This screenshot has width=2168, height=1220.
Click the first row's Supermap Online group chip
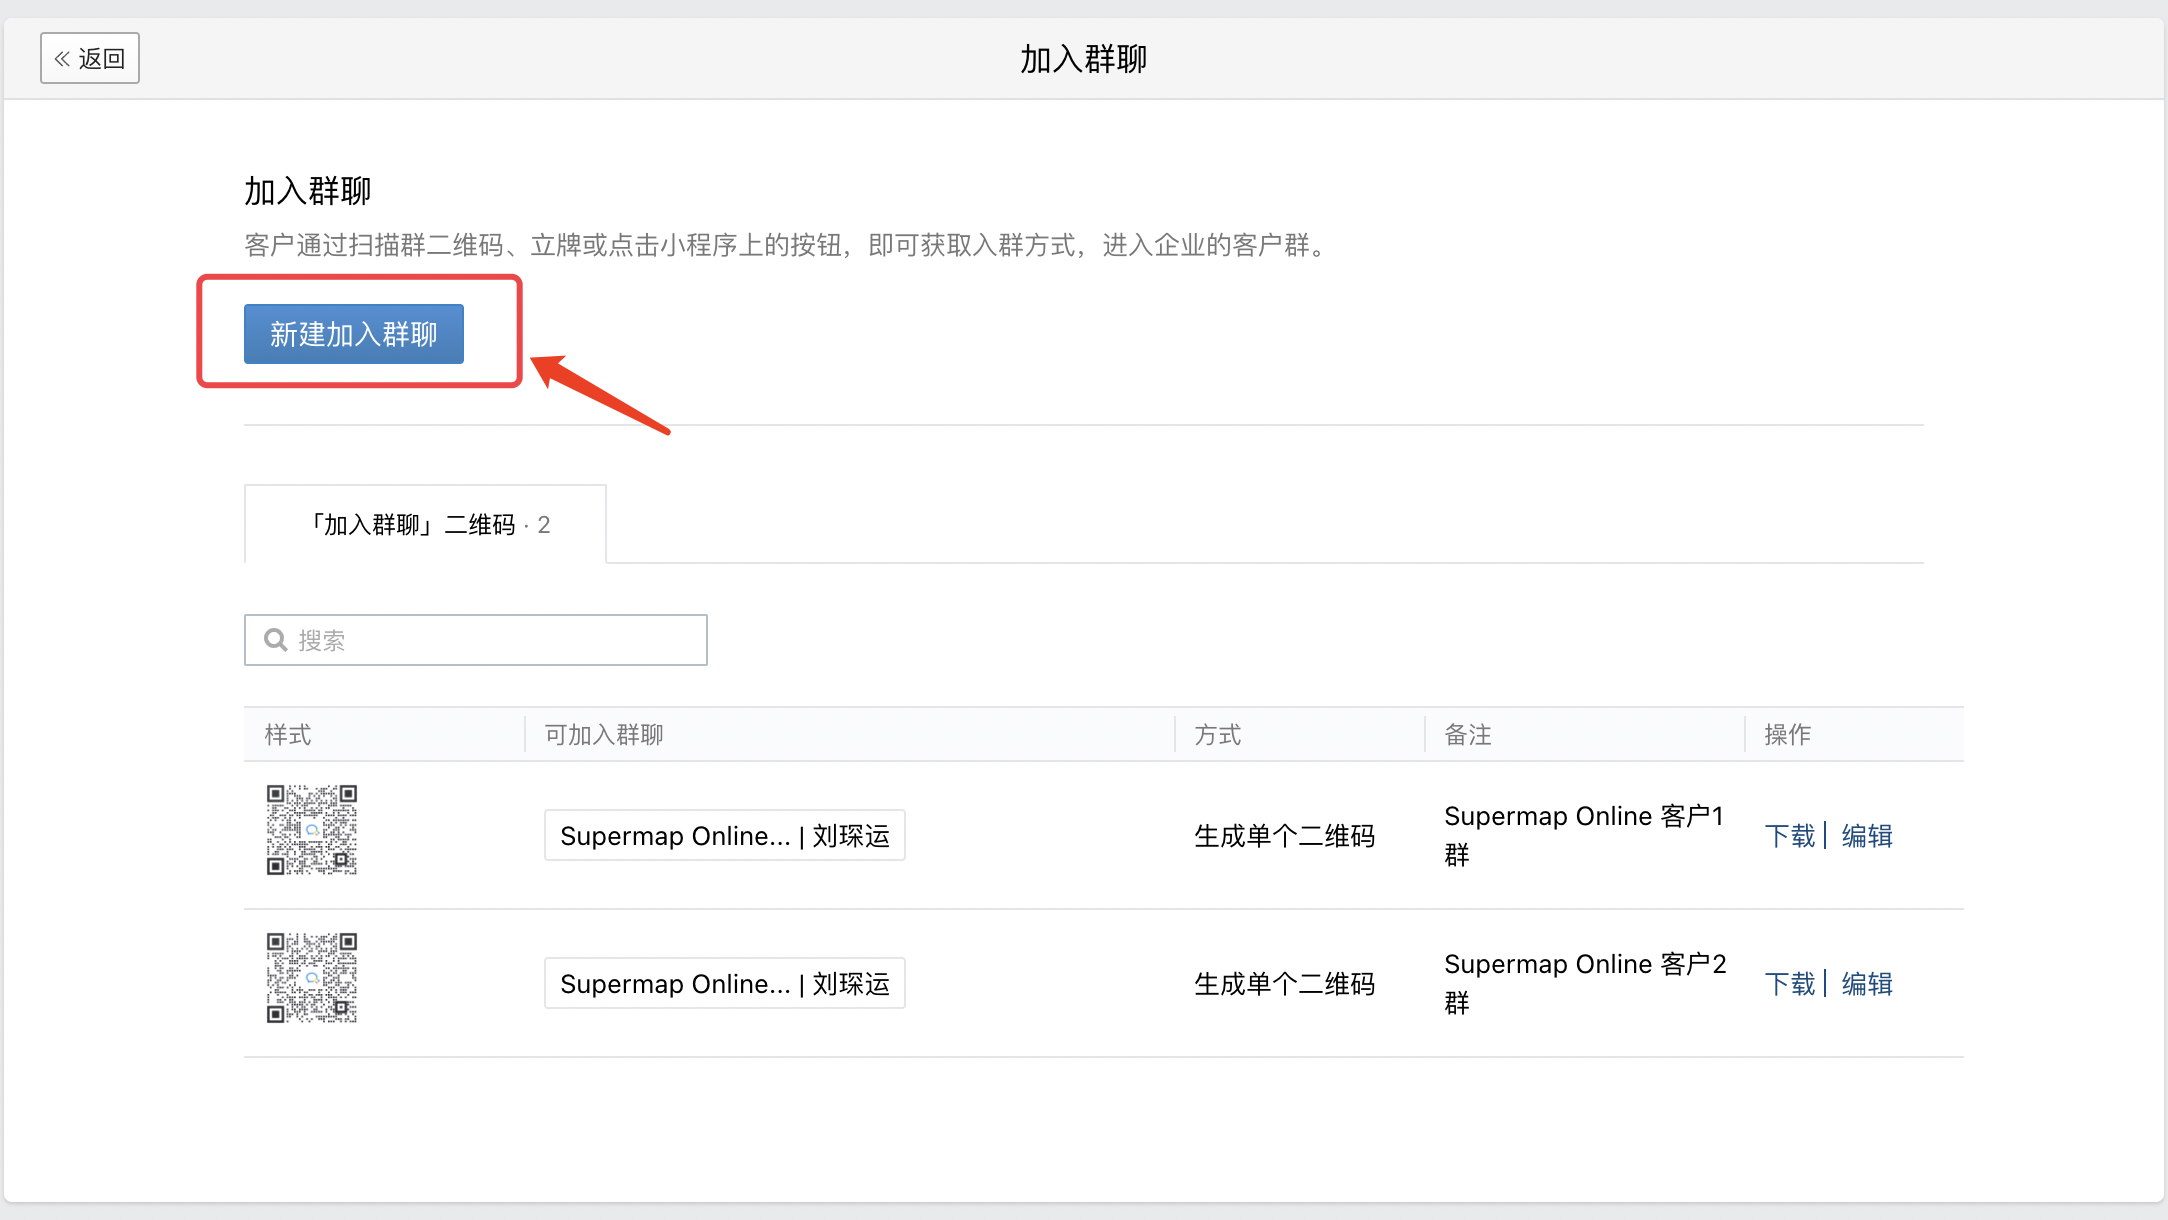pos(724,836)
